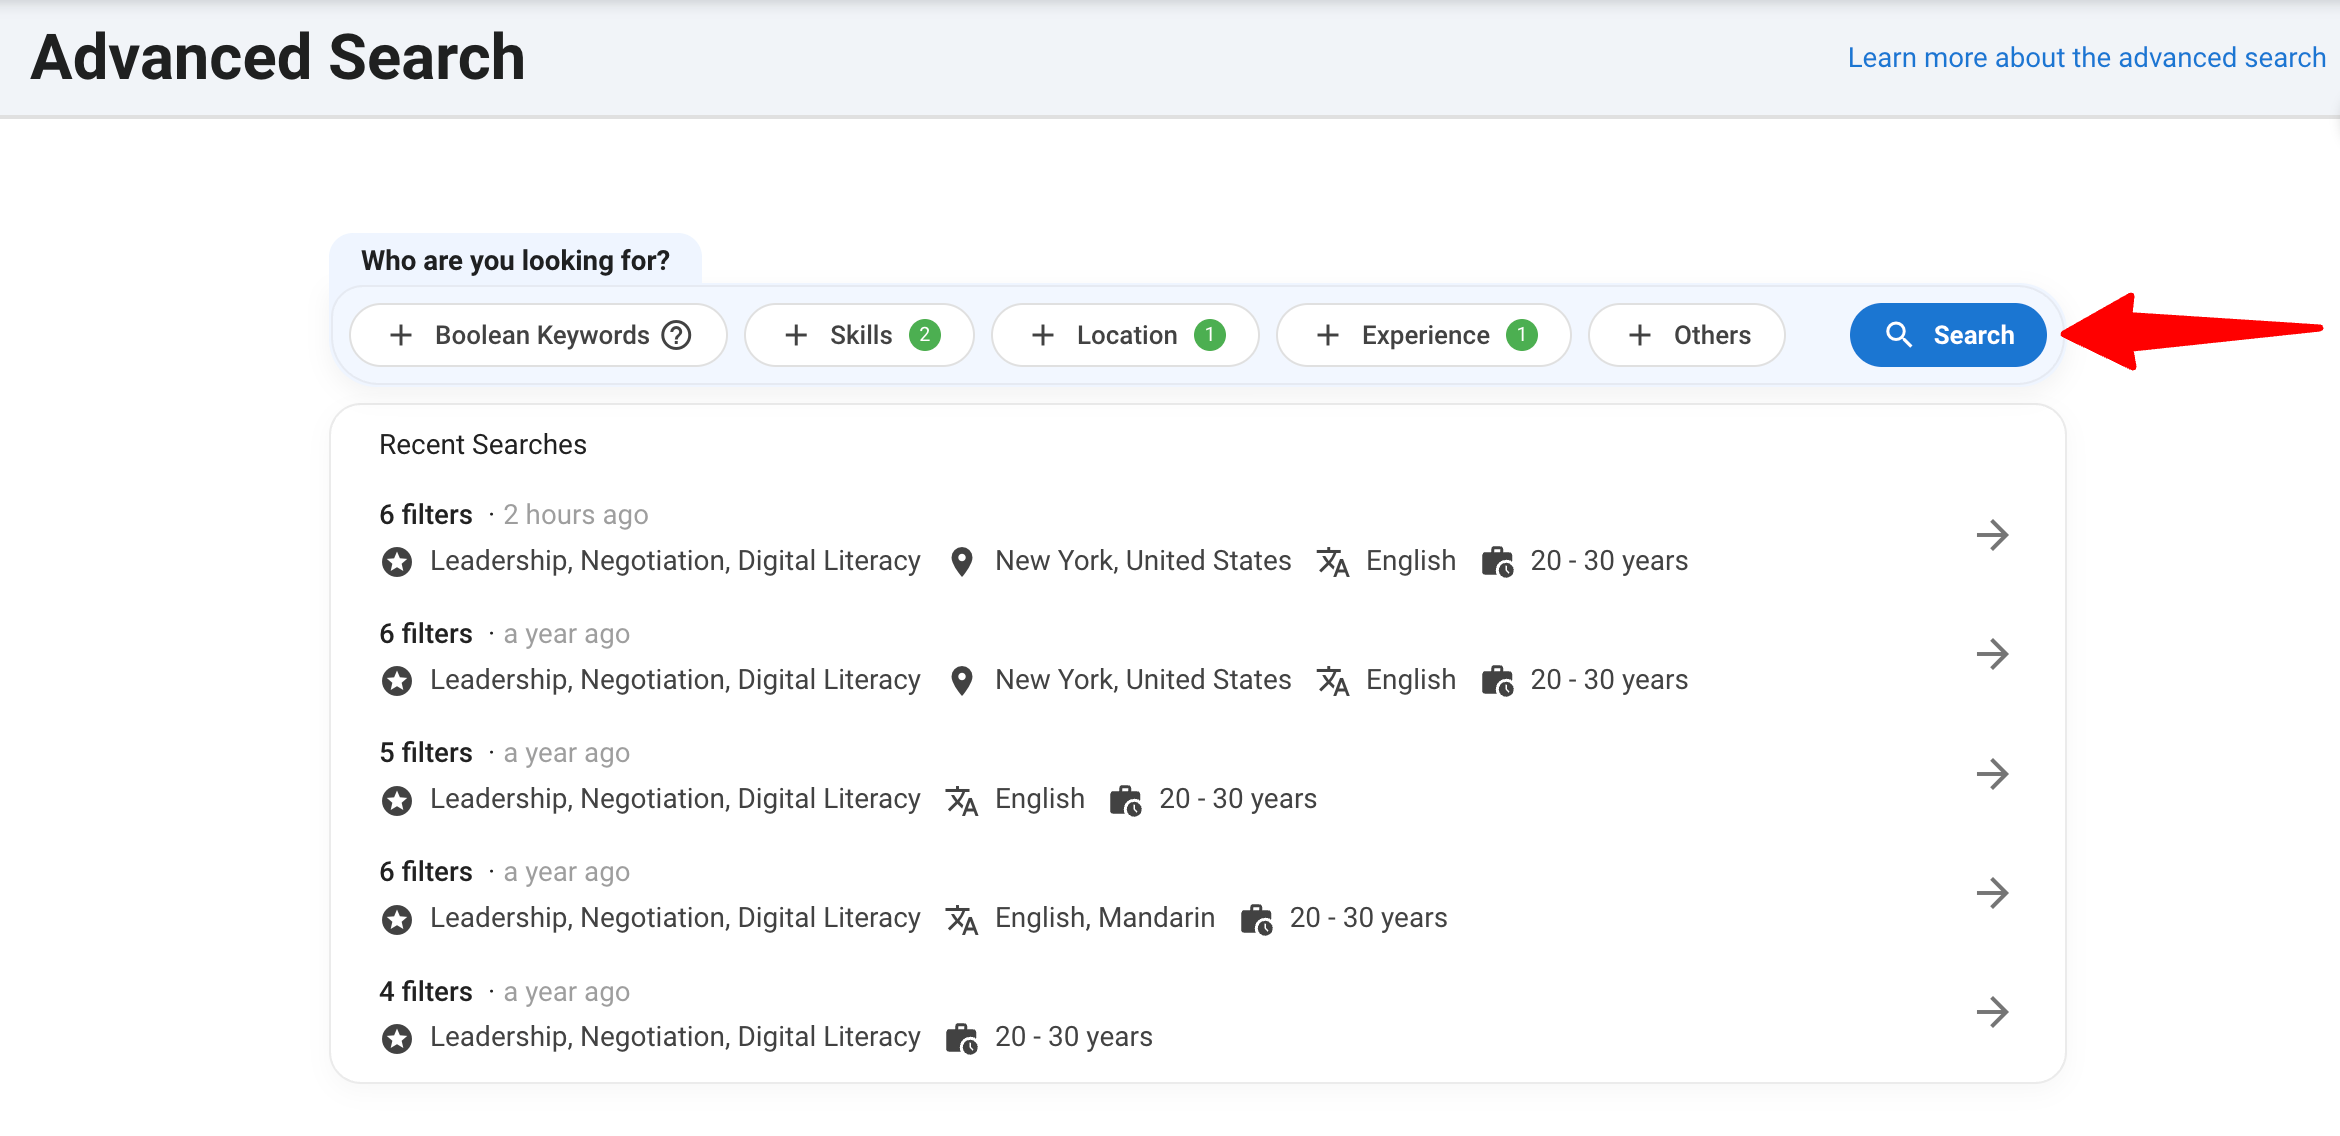
Task: Click '20 - 30 years' in 4 filters search
Action: (1074, 1037)
